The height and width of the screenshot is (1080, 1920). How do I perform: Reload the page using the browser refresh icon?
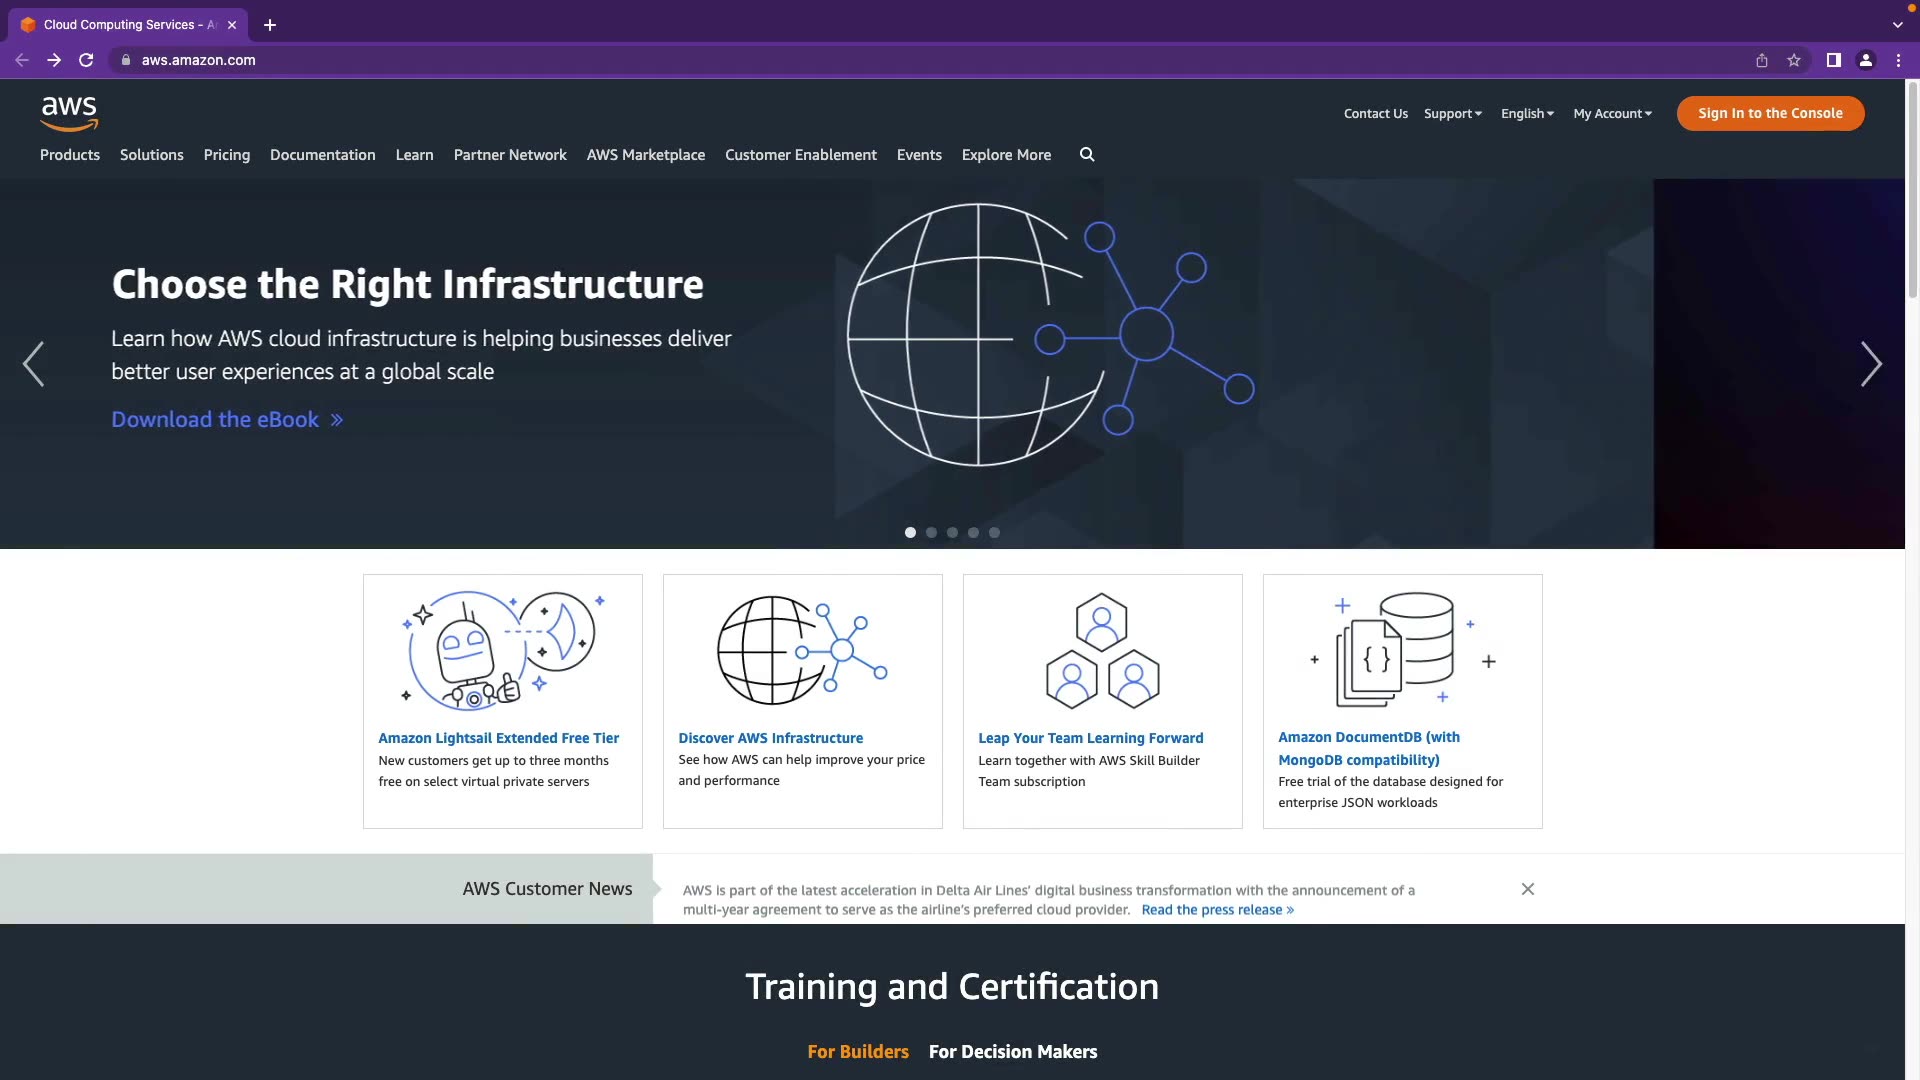pyautogui.click(x=86, y=60)
